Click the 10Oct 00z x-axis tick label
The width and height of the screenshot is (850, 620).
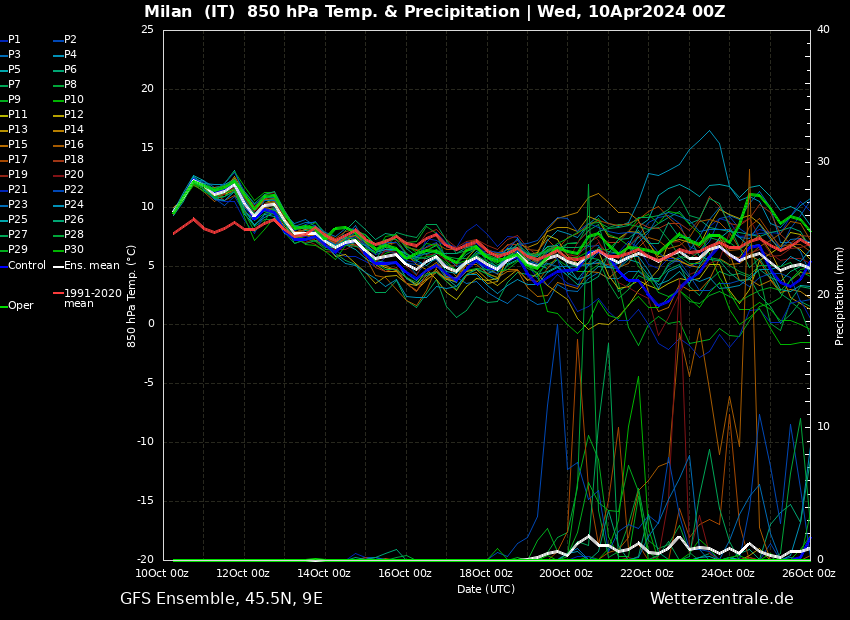162,573
